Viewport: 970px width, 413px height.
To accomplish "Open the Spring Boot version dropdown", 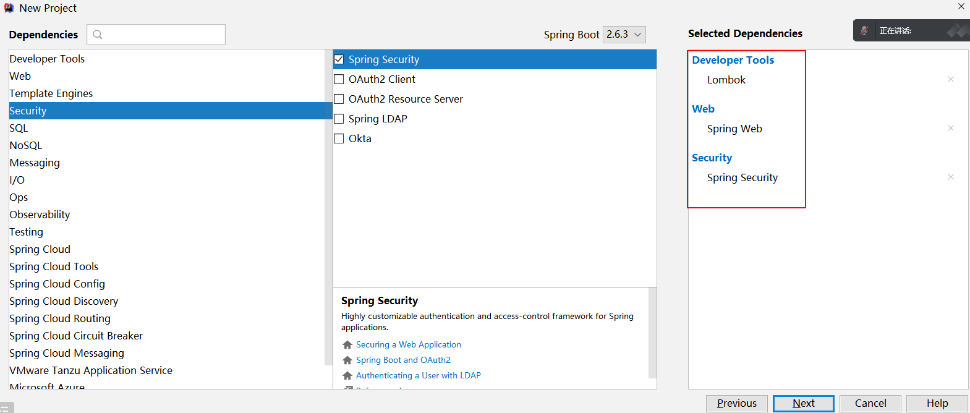I will tap(625, 35).
